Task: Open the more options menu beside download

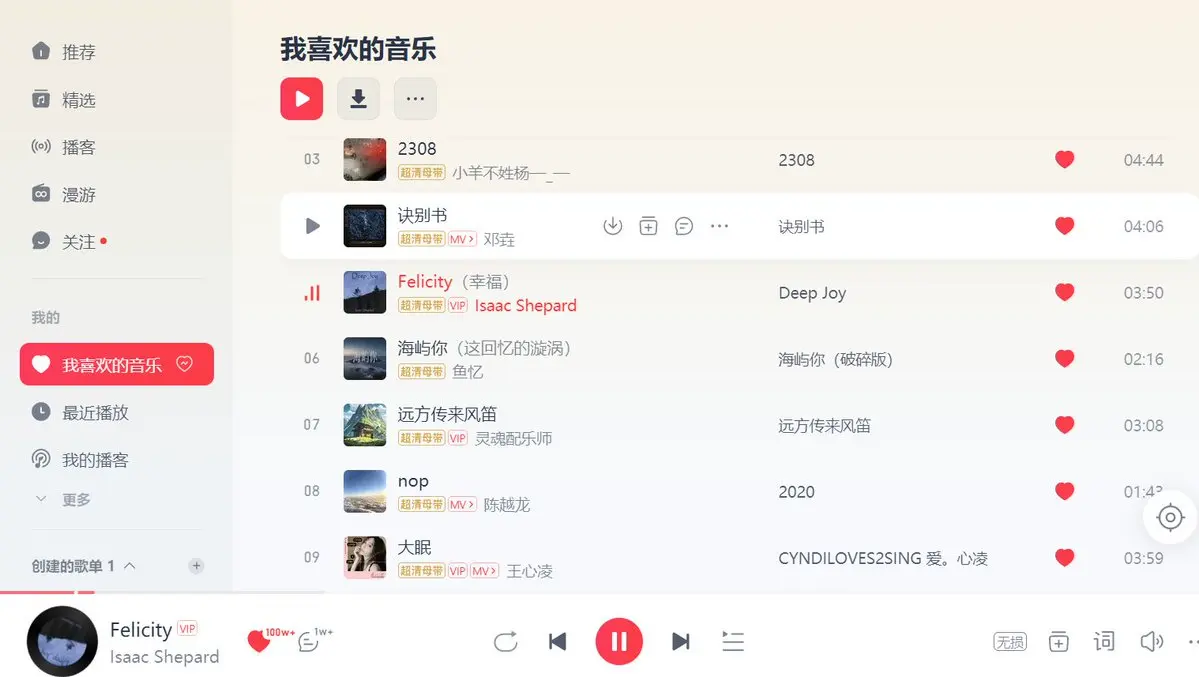Action: (415, 99)
